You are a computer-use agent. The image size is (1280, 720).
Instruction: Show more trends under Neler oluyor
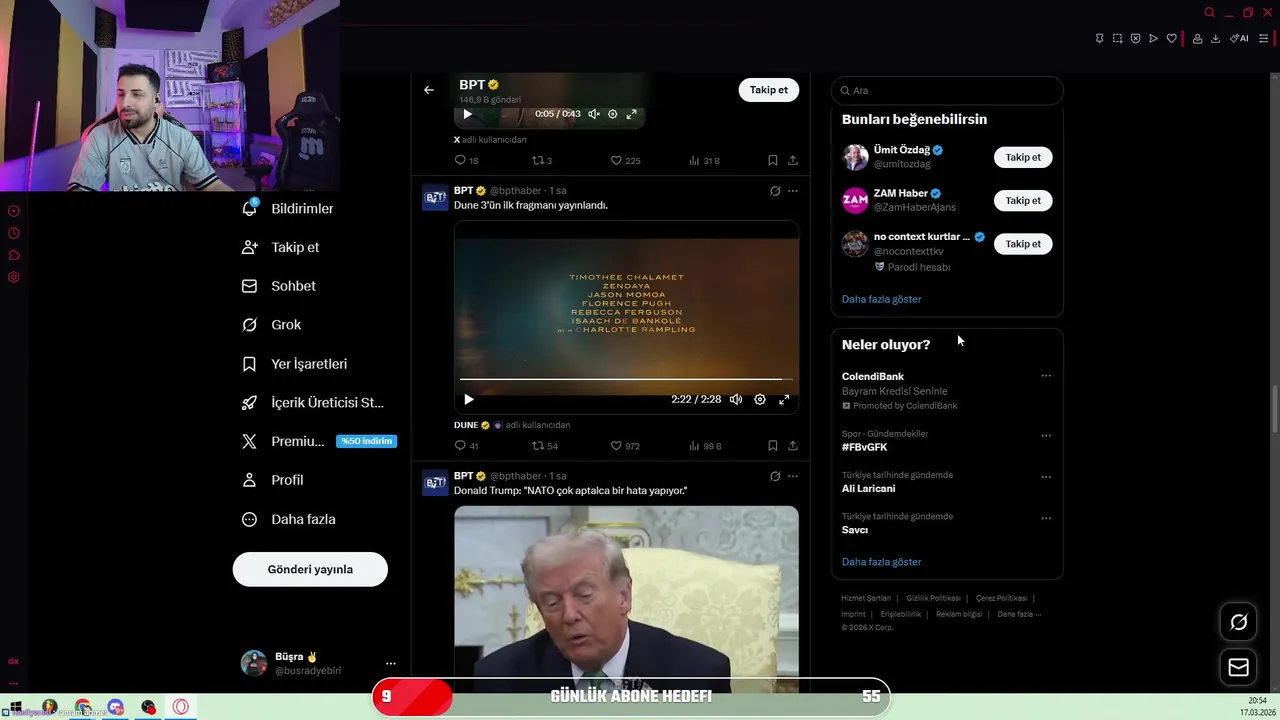point(881,562)
